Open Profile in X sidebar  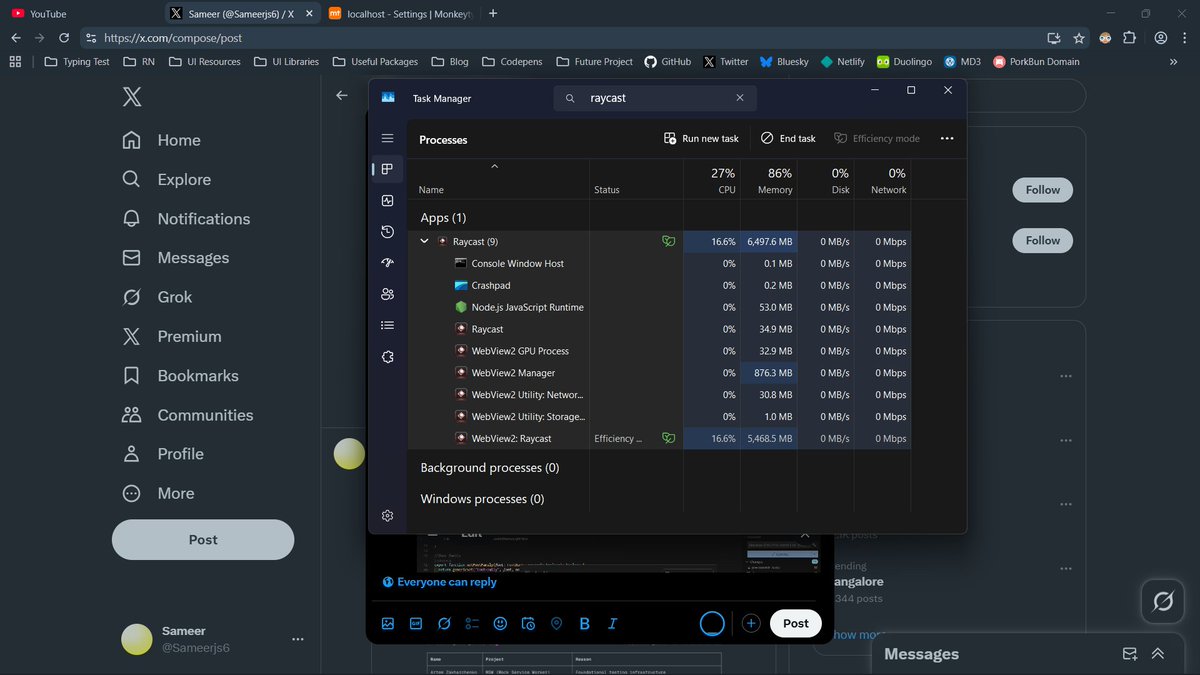162,454
